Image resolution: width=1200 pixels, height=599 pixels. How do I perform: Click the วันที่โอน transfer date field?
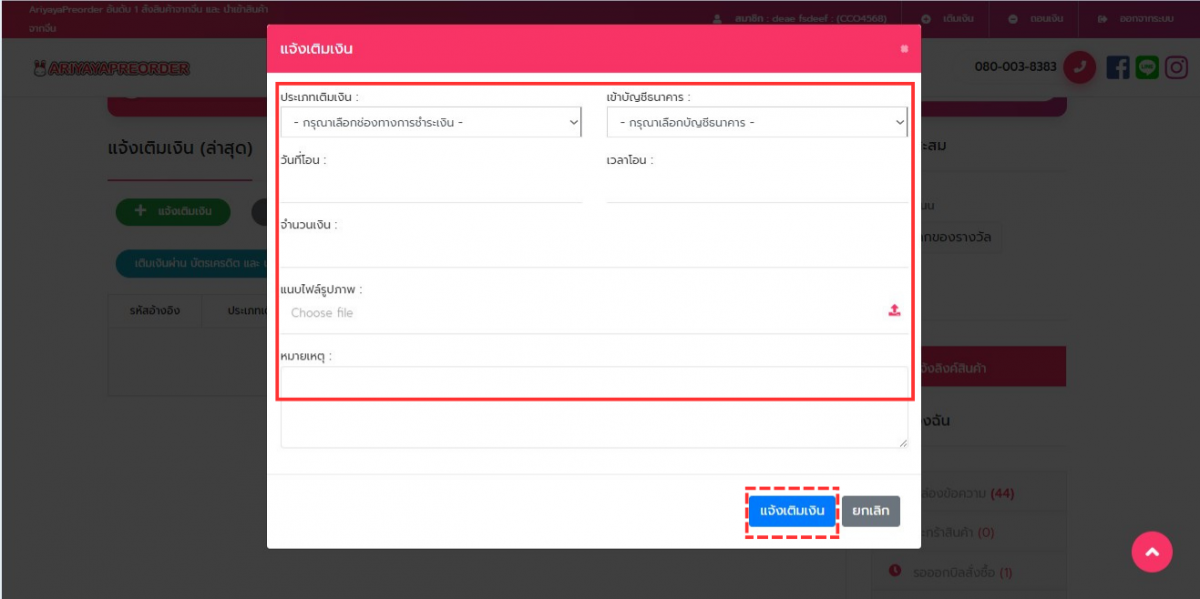[x=431, y=187]
